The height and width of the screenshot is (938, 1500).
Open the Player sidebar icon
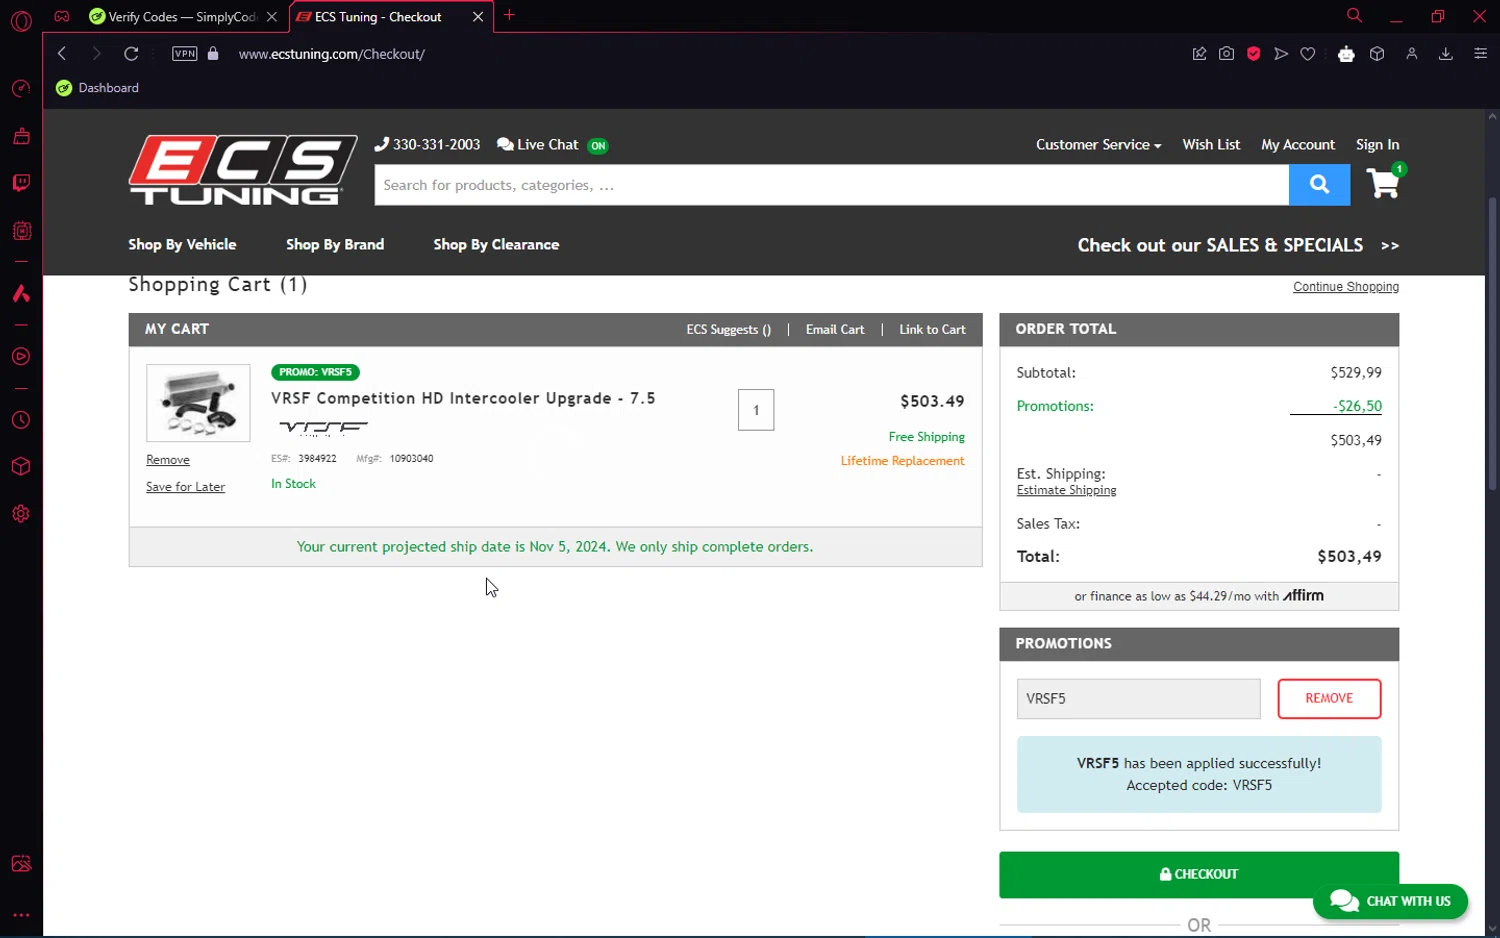point(21,357)
